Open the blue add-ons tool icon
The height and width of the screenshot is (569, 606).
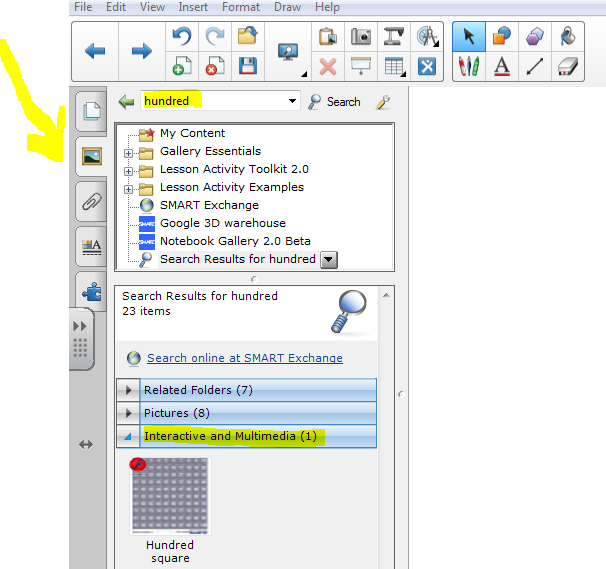(427, 66)
